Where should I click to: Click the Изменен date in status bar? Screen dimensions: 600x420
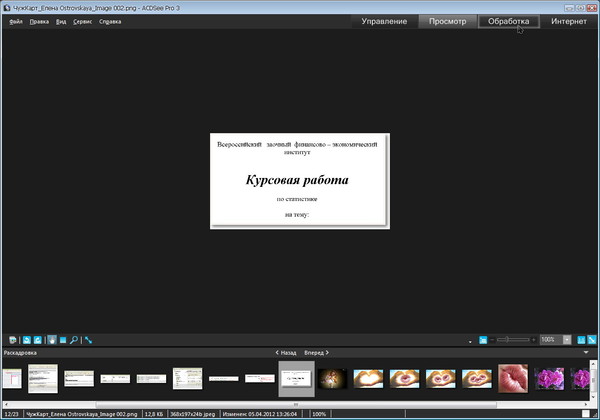click(260, 414)
